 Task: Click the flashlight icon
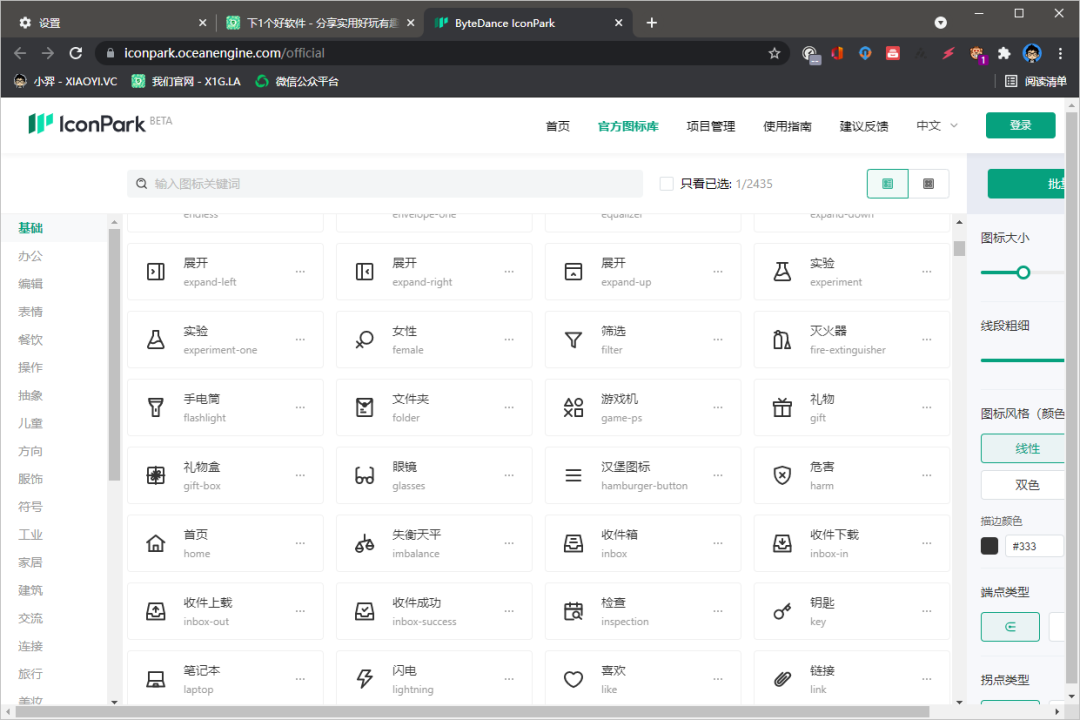click(x=156, y=407)
